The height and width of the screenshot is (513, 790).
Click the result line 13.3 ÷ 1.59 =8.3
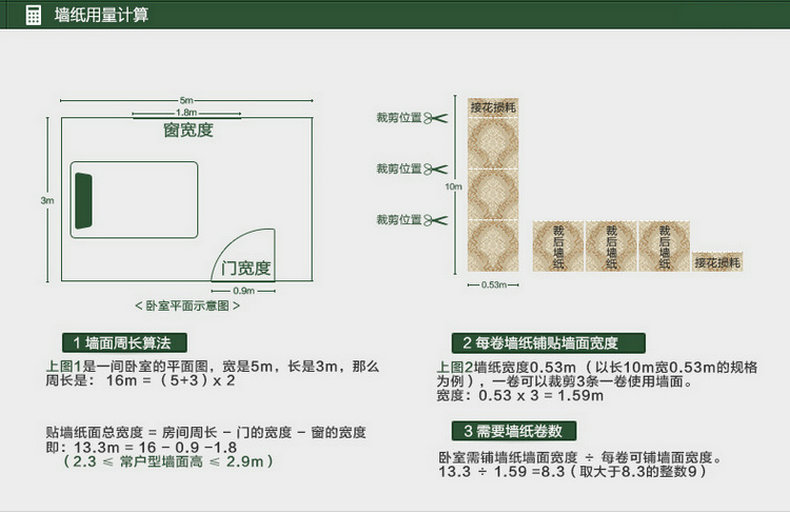tap(572, 472)
